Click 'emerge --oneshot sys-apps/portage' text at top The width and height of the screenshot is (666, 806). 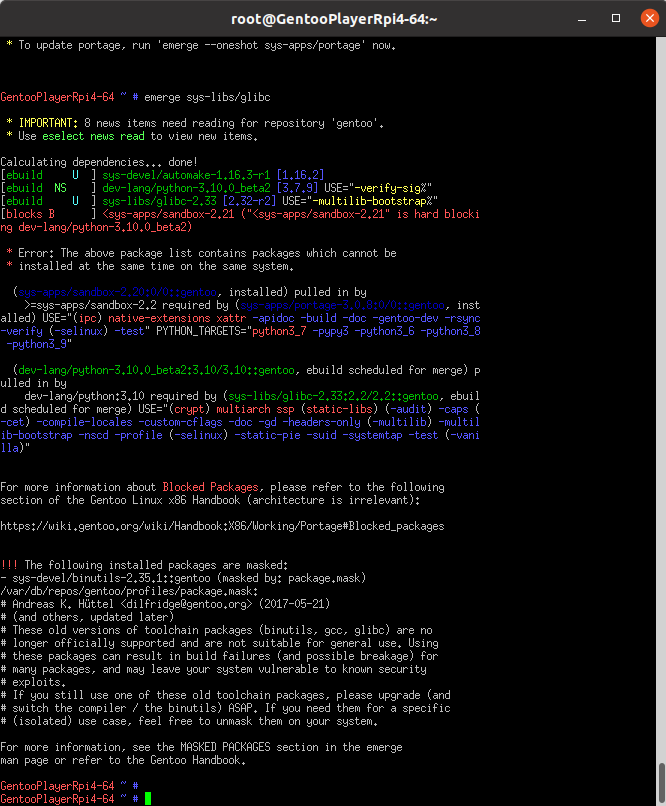(261, 45)
